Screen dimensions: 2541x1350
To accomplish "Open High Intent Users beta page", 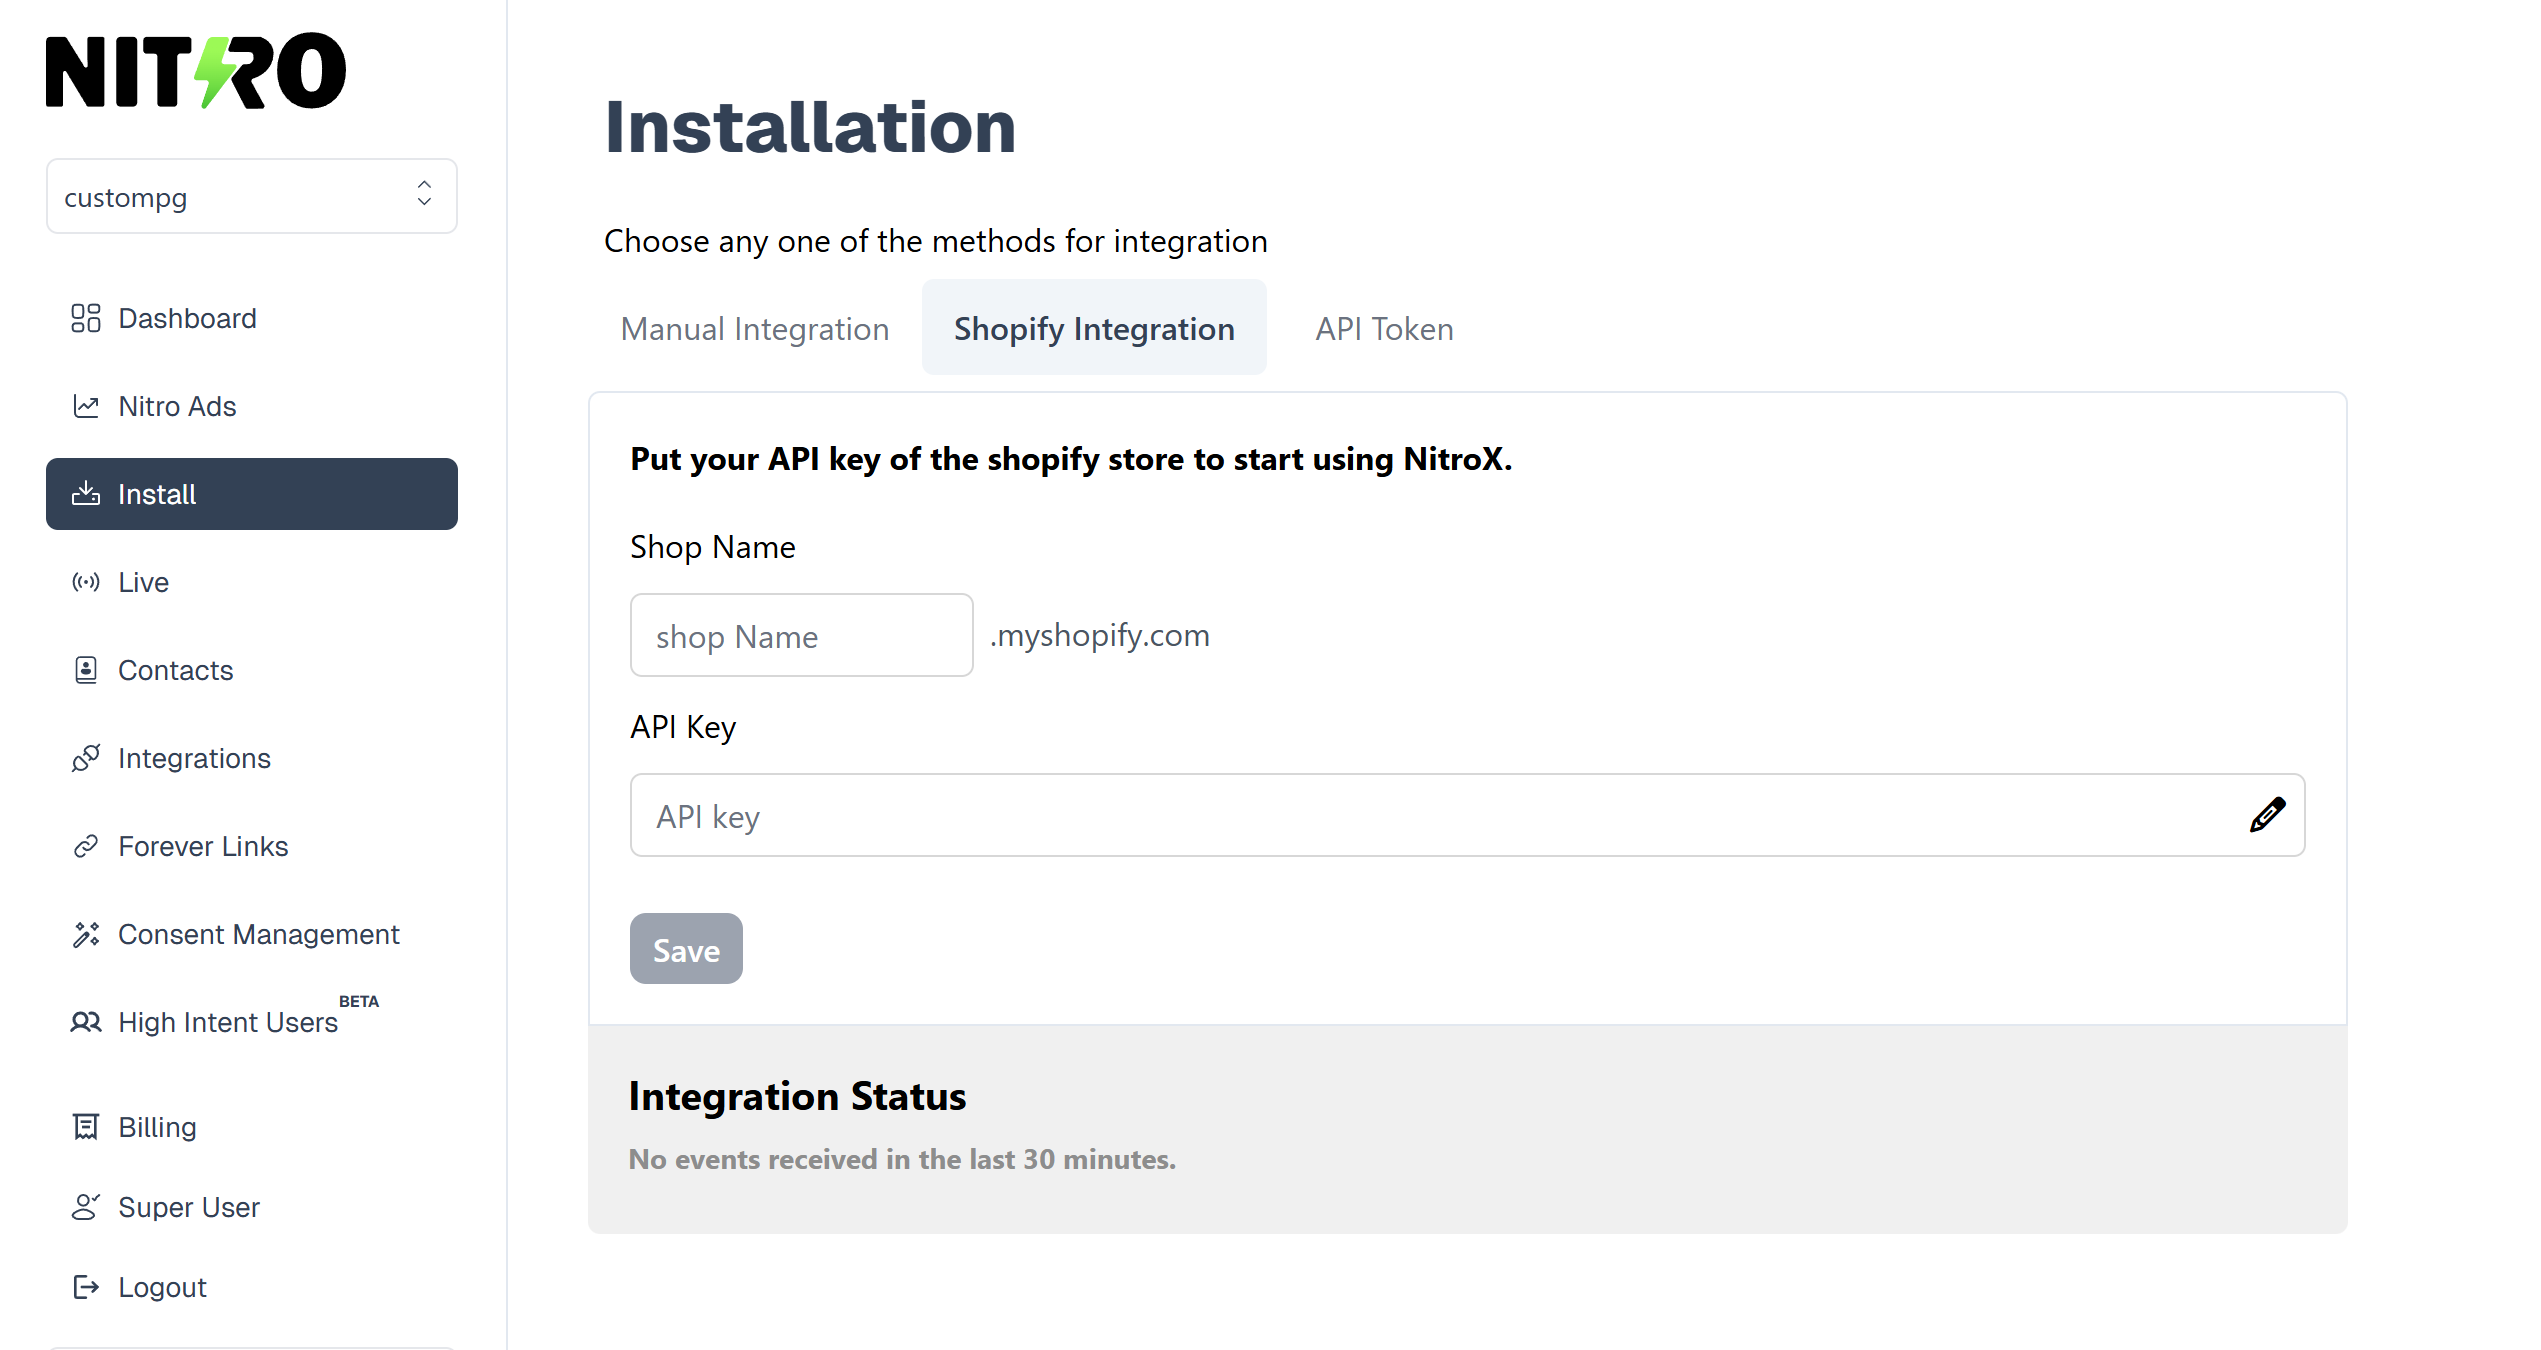I will pos(252,1022).
